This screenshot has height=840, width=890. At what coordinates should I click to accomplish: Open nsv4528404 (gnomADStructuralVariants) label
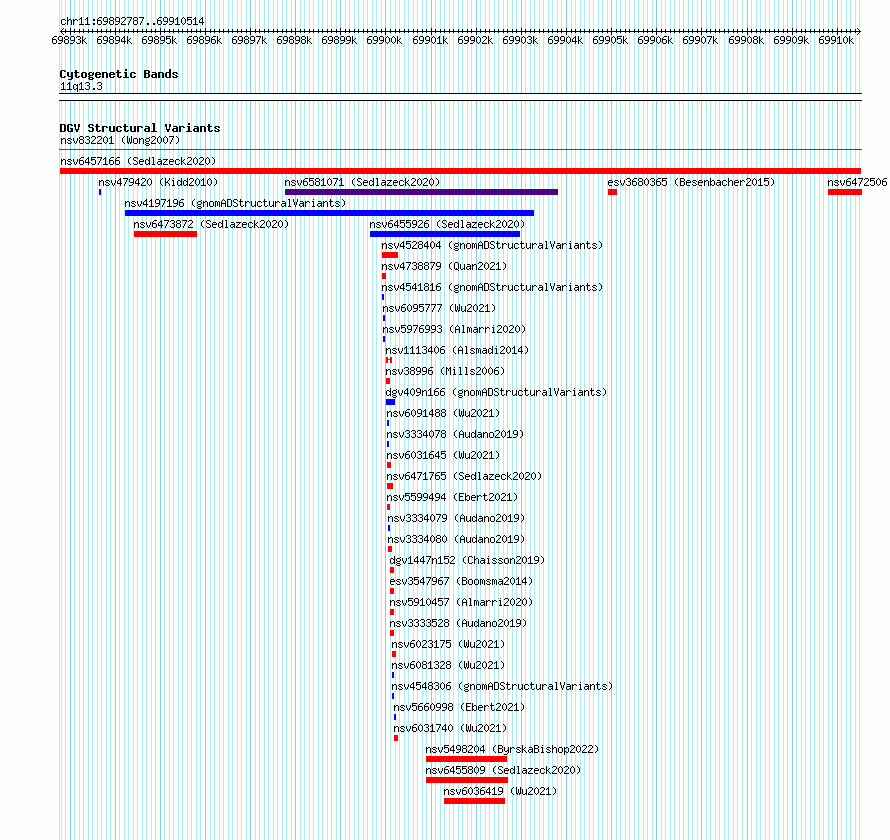point(492,245)
